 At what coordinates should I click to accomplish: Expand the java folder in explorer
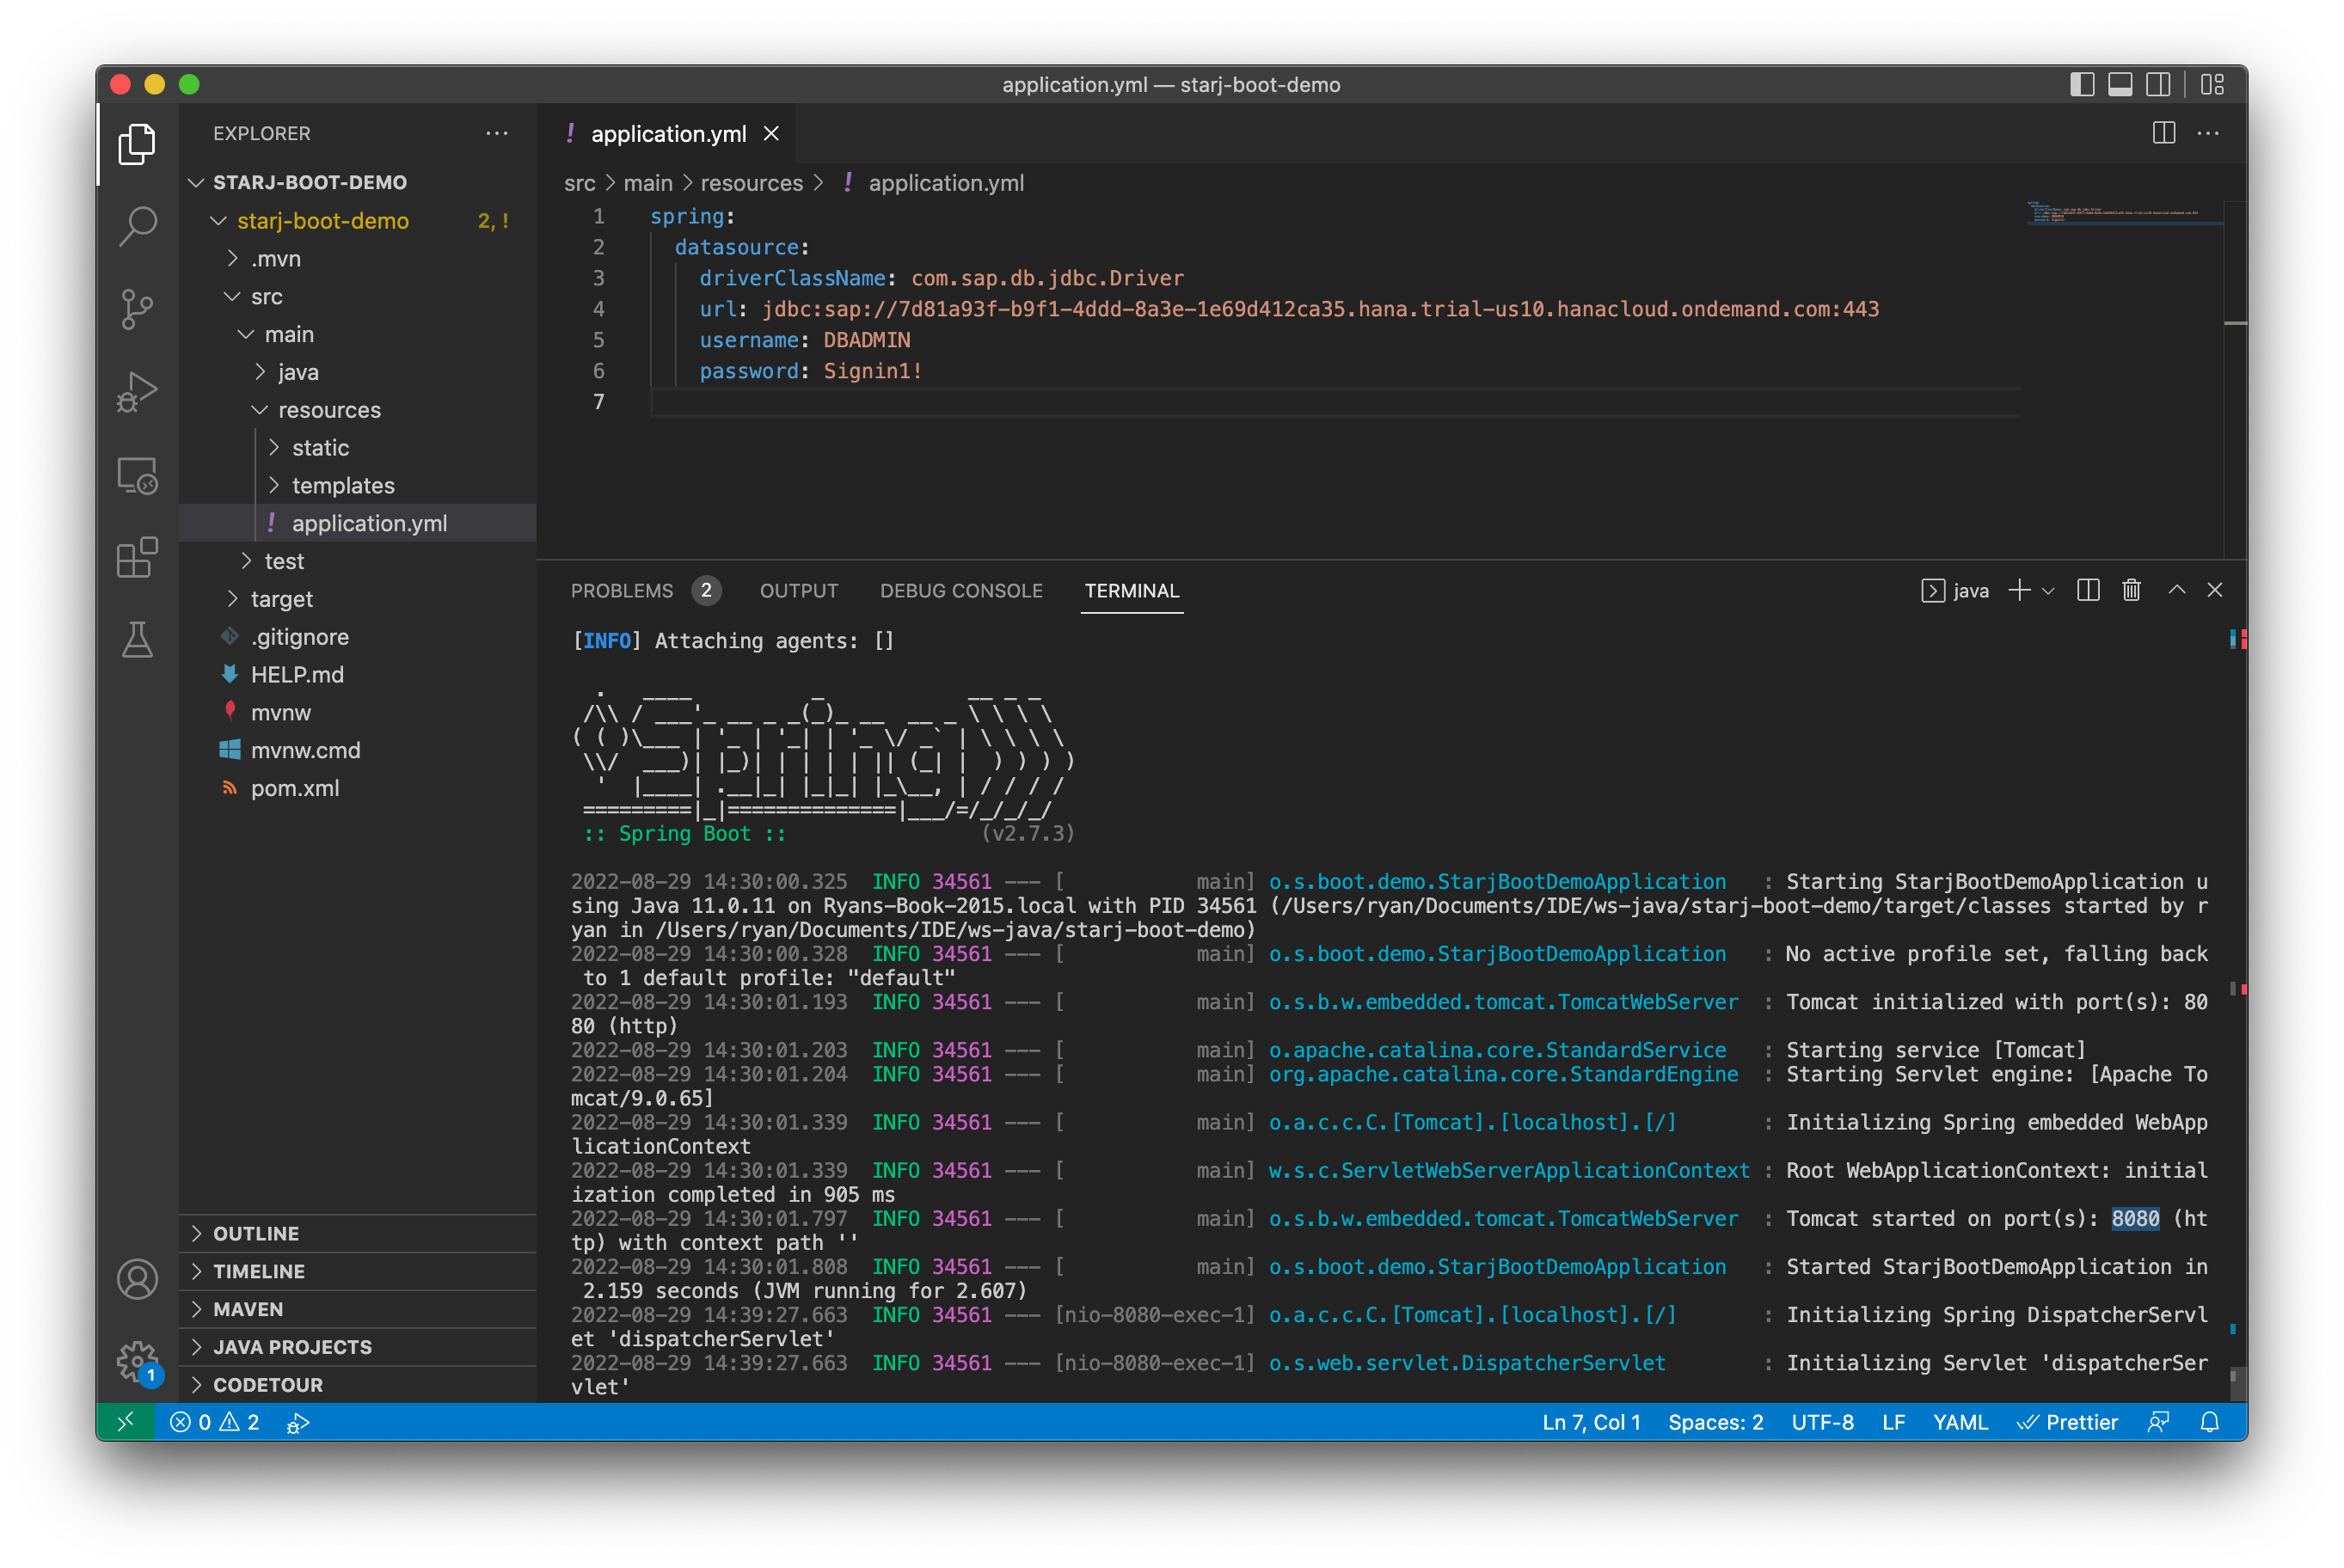point(298,372)
